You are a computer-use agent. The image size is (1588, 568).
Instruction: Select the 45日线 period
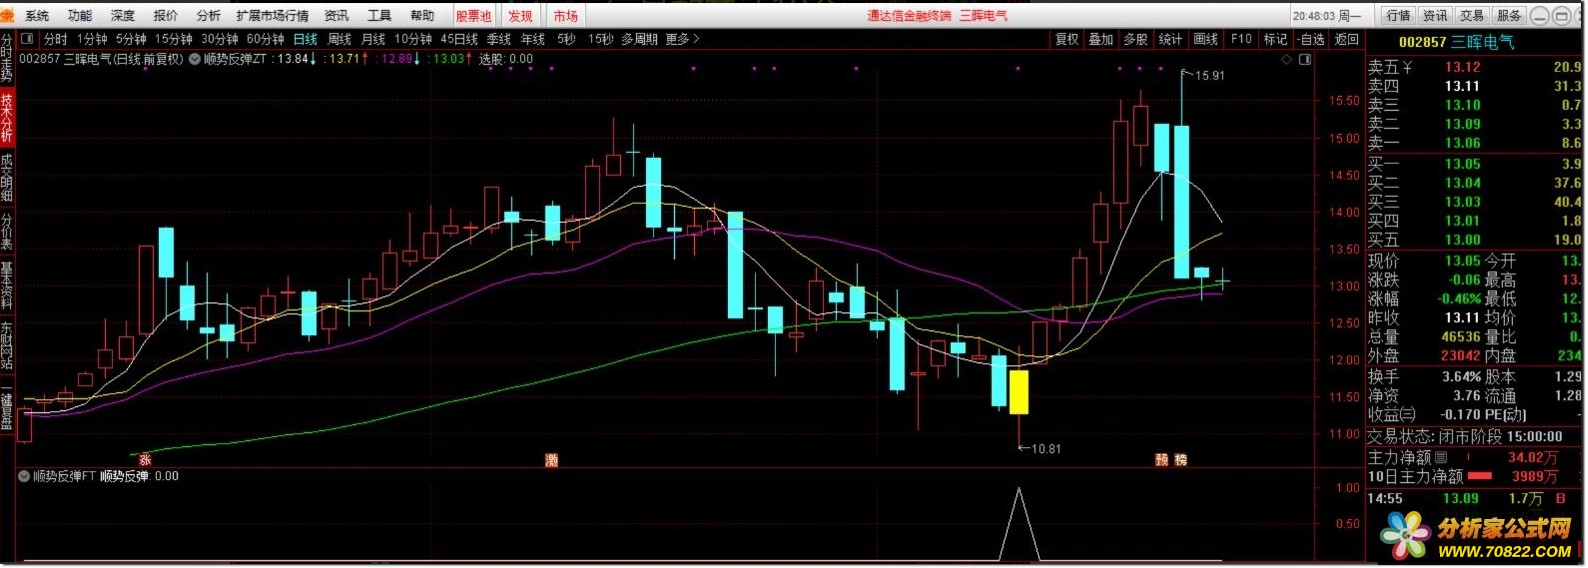(x=459, y=39)
